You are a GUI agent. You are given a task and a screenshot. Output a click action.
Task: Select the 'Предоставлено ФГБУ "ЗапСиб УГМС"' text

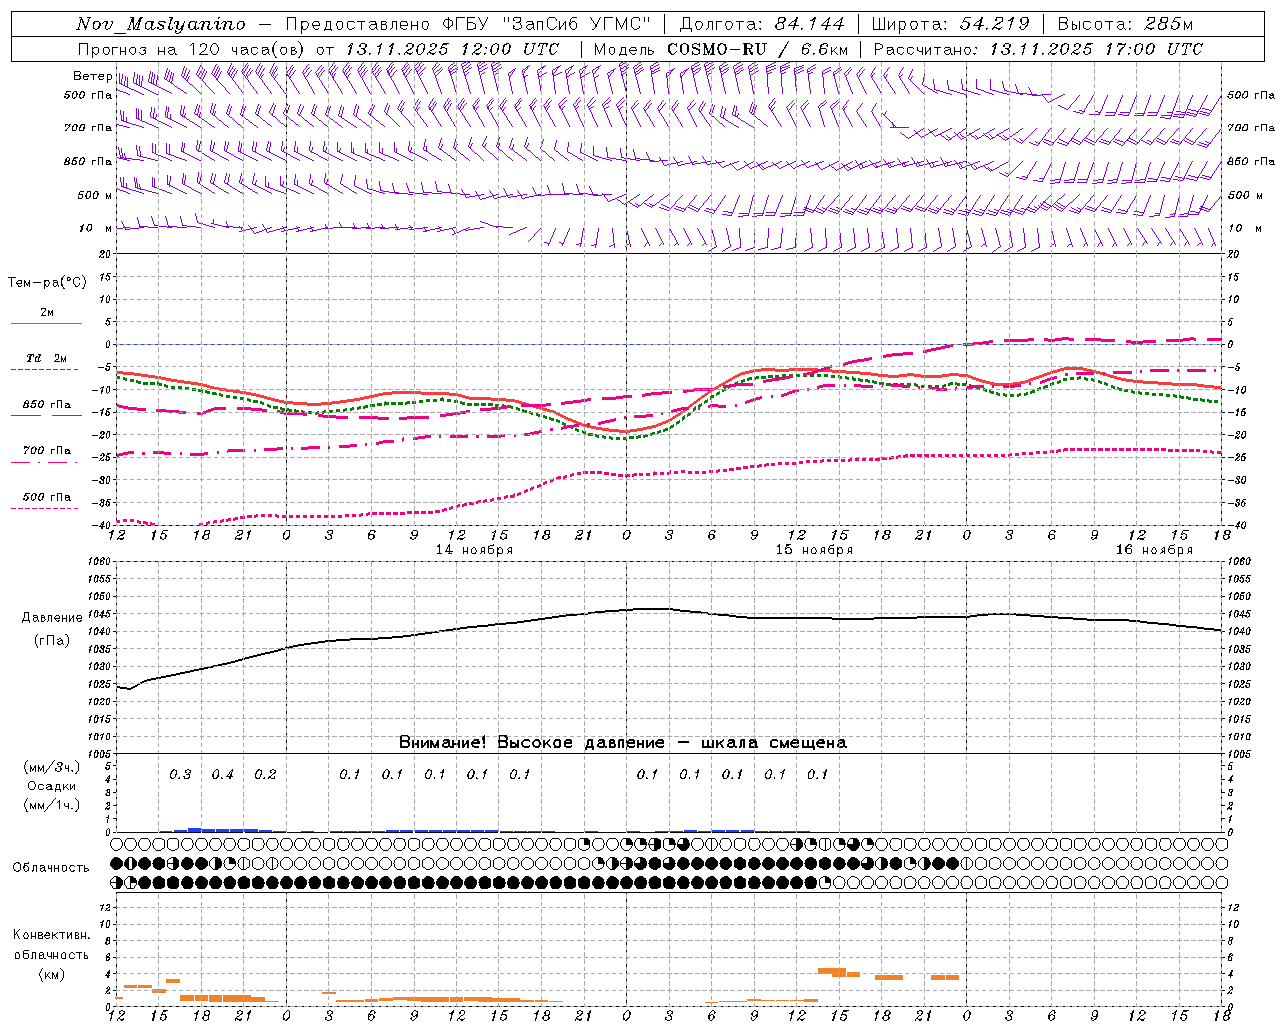[469, 24]
